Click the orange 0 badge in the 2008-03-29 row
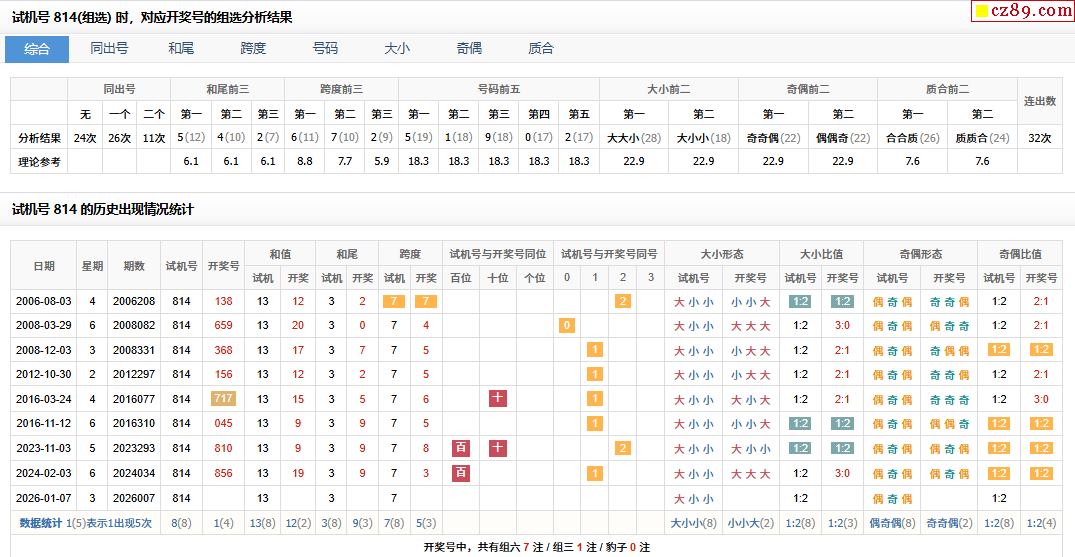The width and height of the screenshot is (1075, 557). 567,325
